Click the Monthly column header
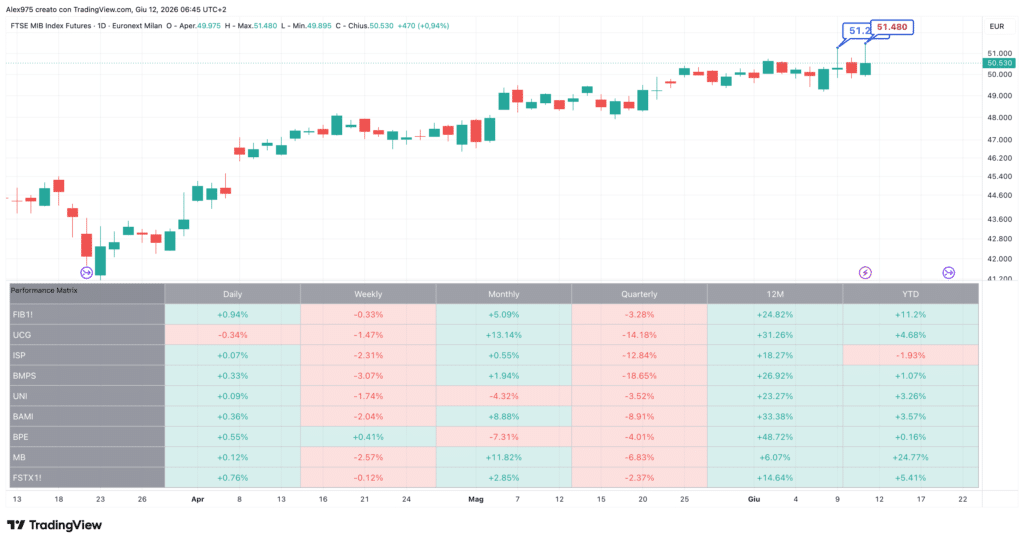 click(x=504, y=294)
